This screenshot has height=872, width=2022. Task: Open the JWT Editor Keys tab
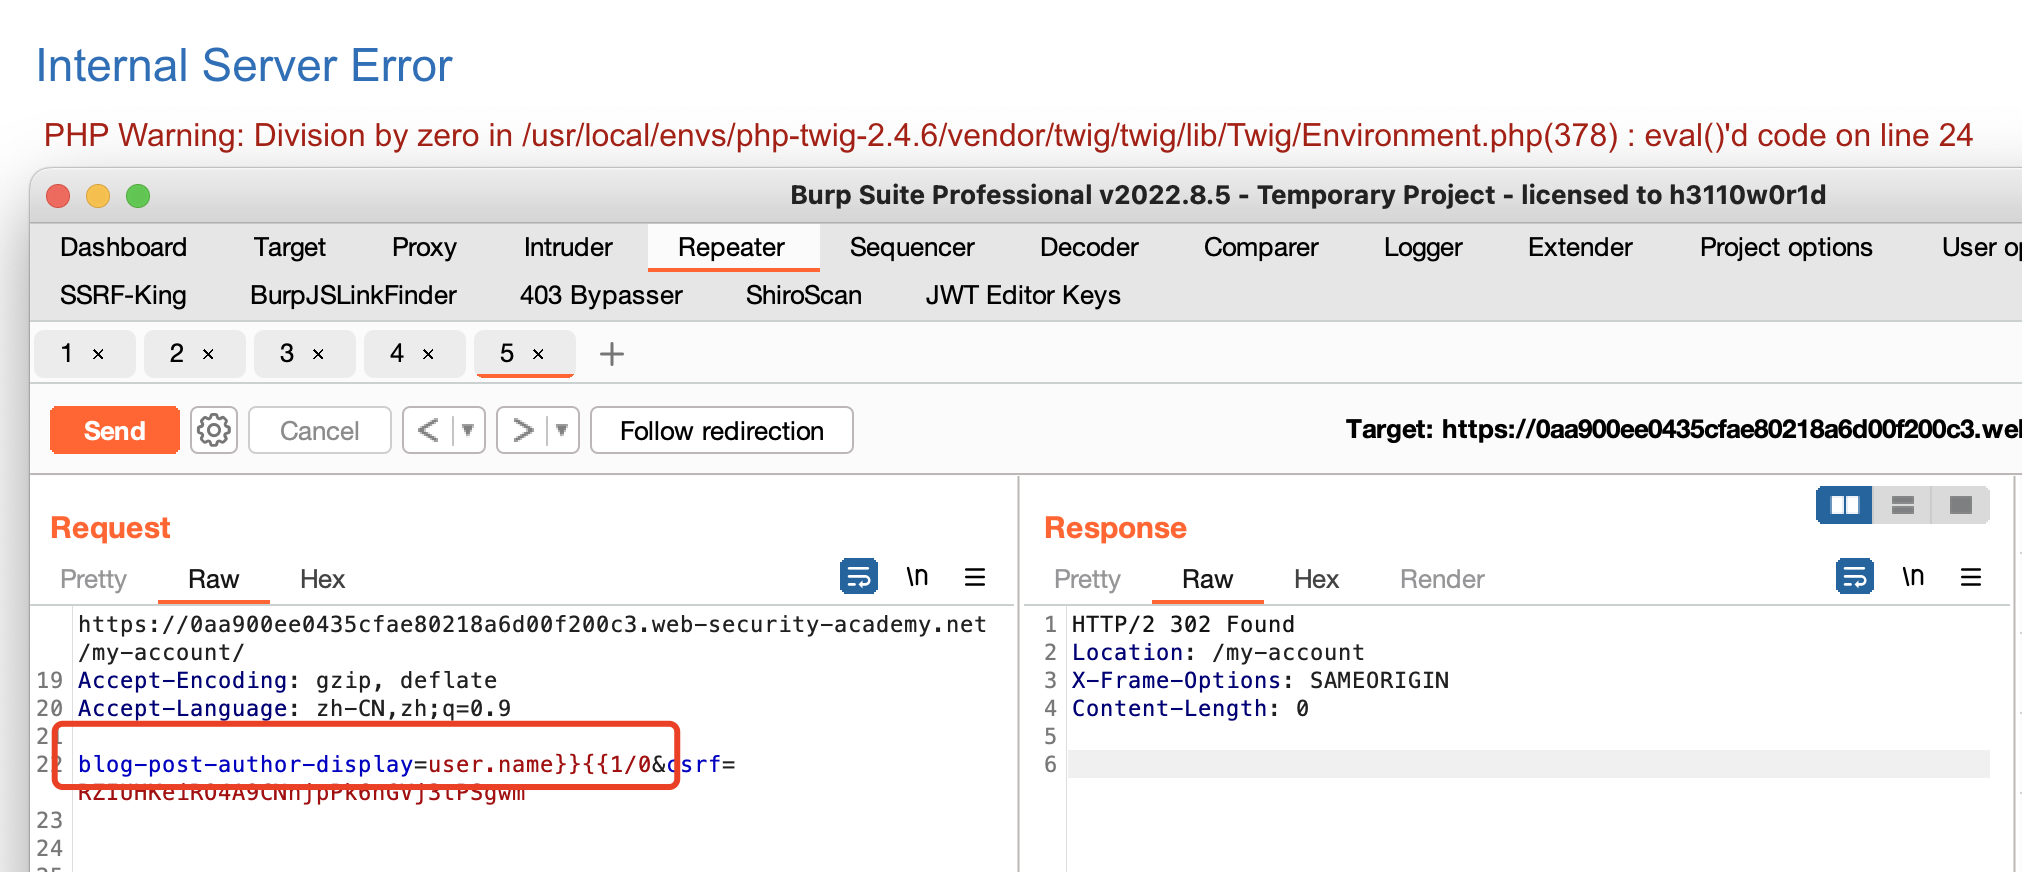(x=1023, y=295)
